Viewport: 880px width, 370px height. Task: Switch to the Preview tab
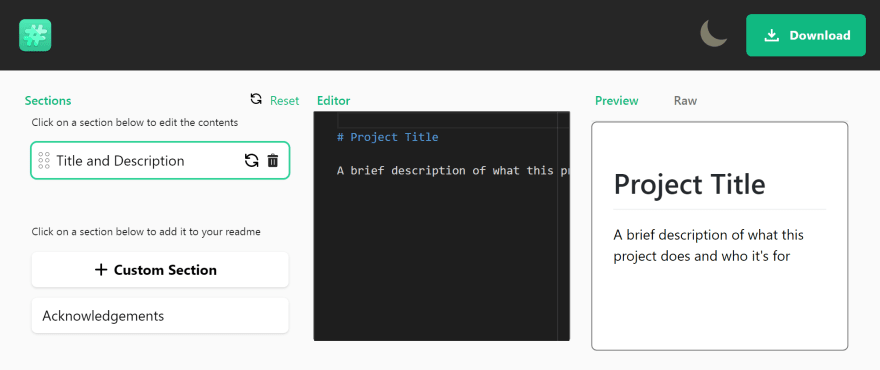[x=617, y=101]
